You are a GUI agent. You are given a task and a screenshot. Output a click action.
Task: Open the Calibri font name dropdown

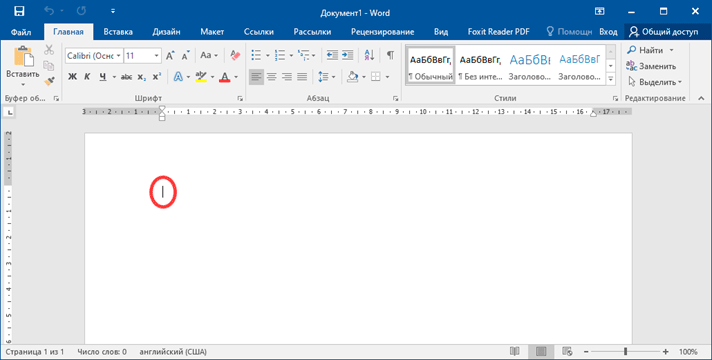point(94,55)
